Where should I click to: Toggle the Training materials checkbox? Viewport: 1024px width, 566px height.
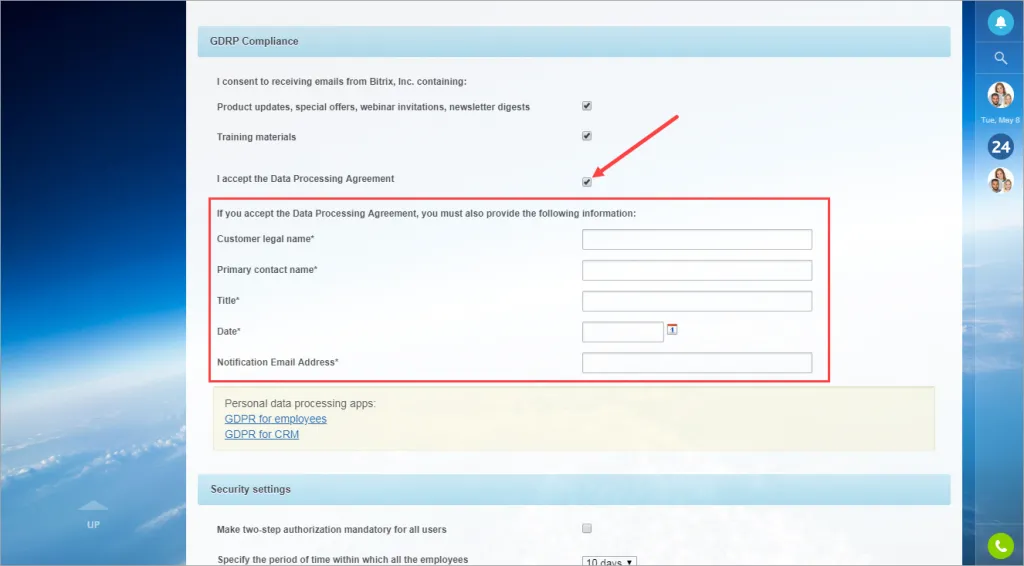click(x=586, y=136)
